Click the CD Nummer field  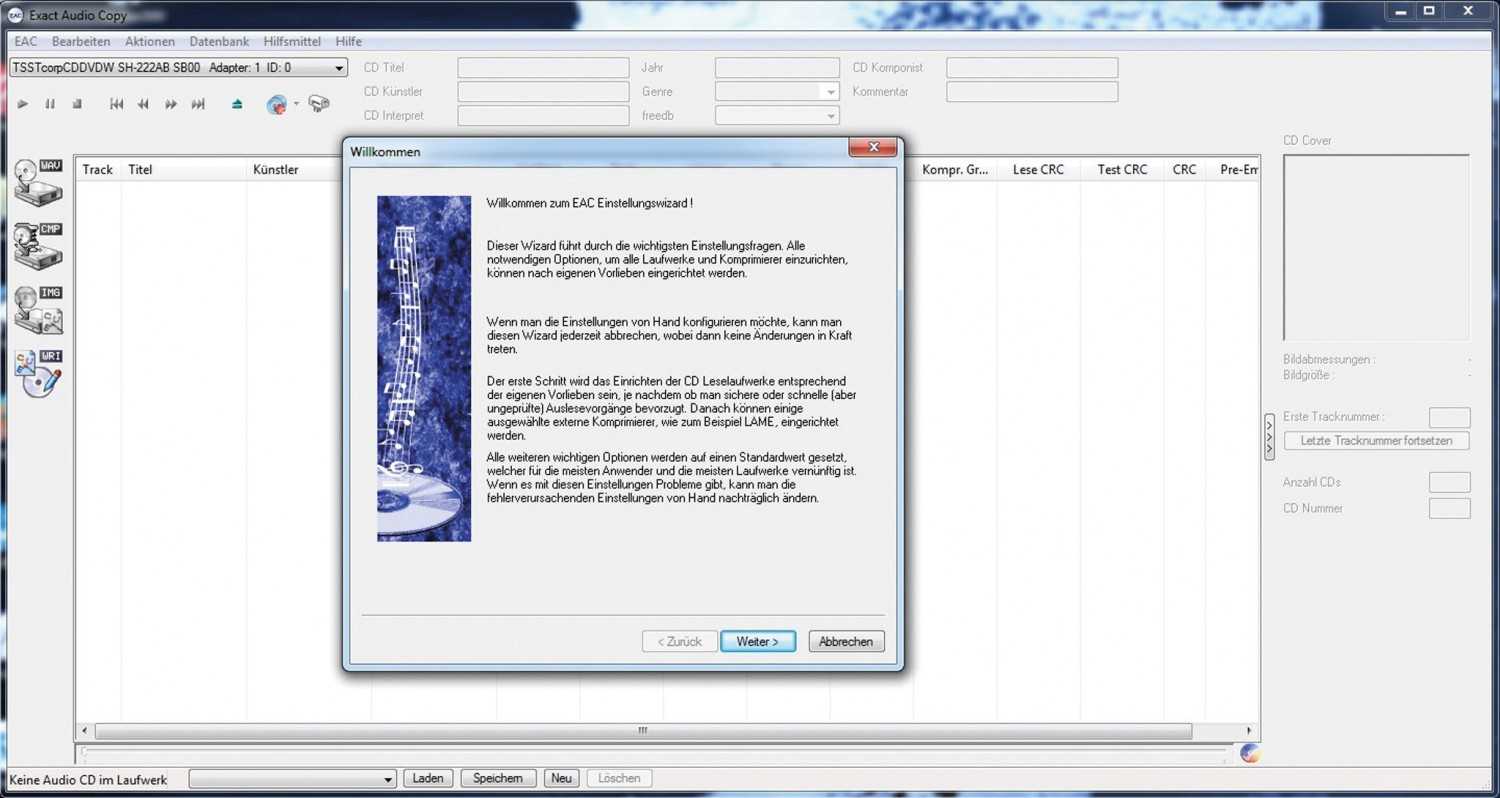[x=1450, y=509]
